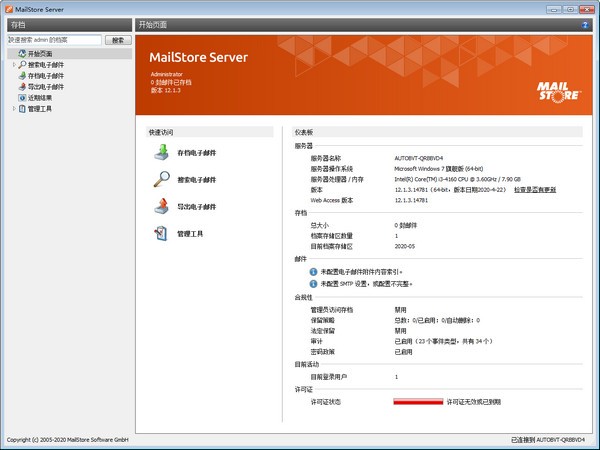The width and height of the screenshot is (600, 450).
Task: Click the 检查是否有更新 link
Action: [x=534, y=189]
